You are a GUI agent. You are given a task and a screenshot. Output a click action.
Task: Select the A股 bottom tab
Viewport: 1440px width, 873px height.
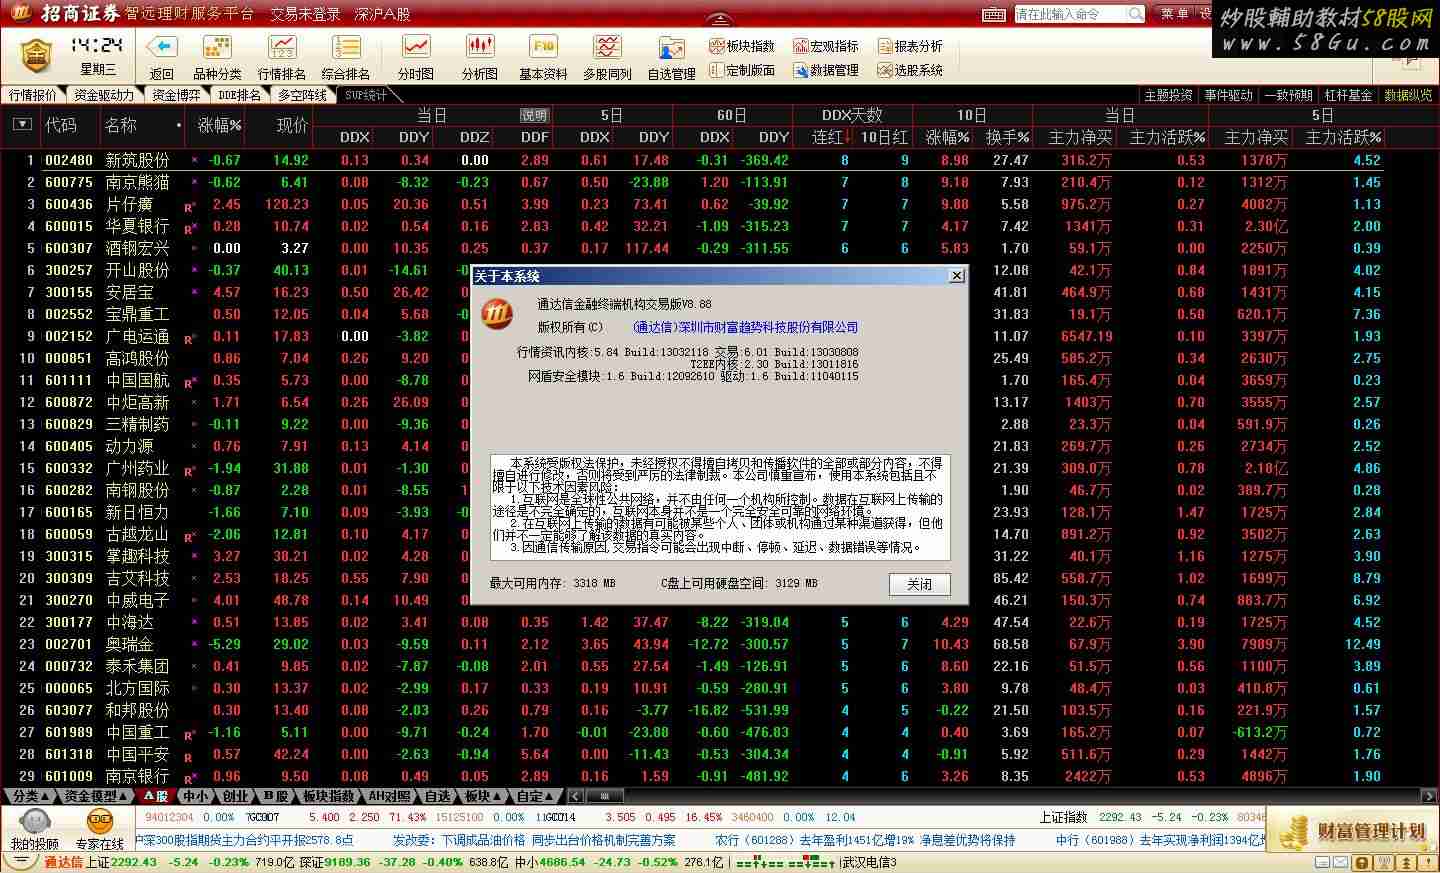(x=156, y=796)
